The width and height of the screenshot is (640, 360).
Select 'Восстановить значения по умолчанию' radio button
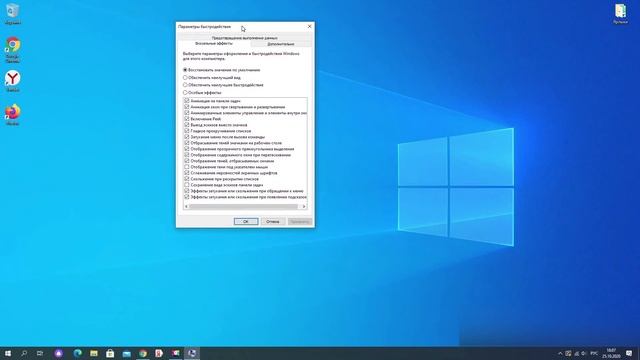point(185,70)
